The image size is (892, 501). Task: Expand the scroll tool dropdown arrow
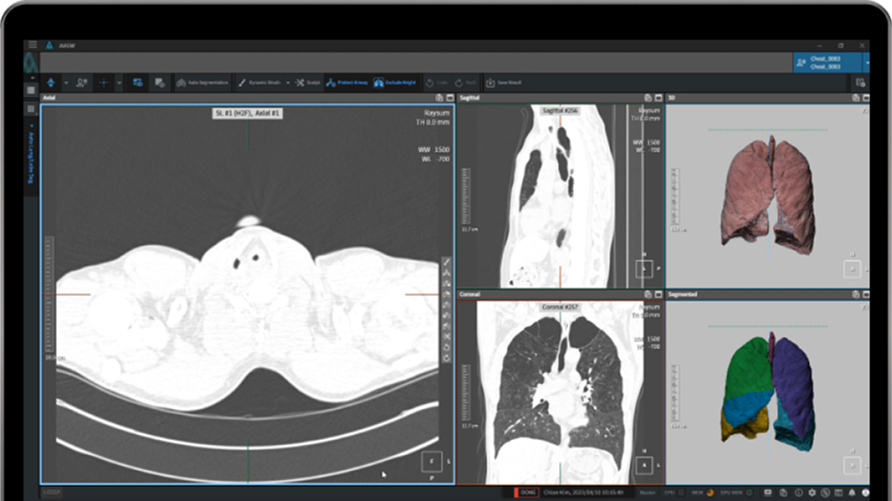point(66,82)
